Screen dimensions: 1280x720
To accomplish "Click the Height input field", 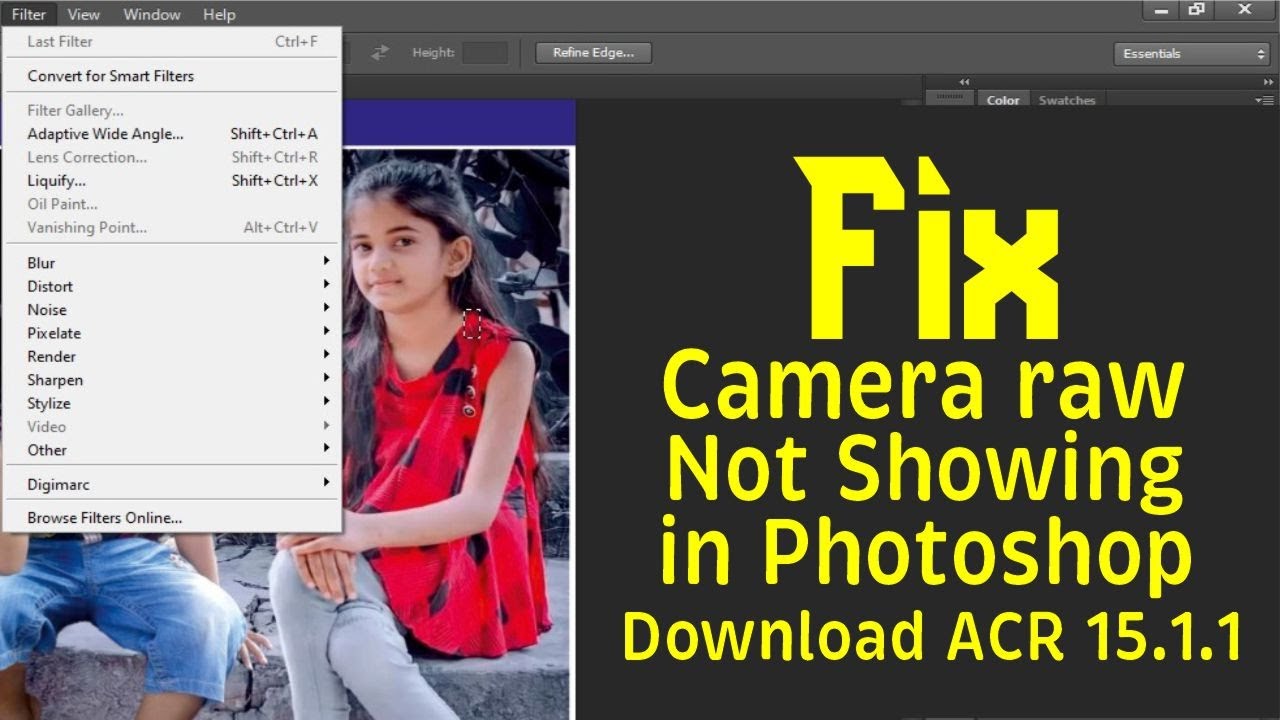I will 485,53.
